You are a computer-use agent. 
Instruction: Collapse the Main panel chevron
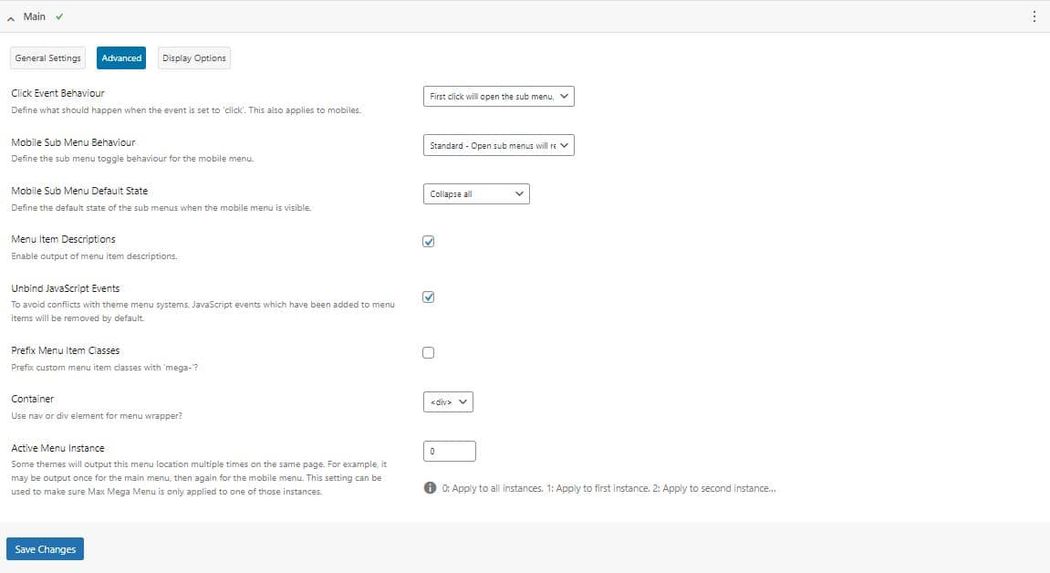[11, 19]
